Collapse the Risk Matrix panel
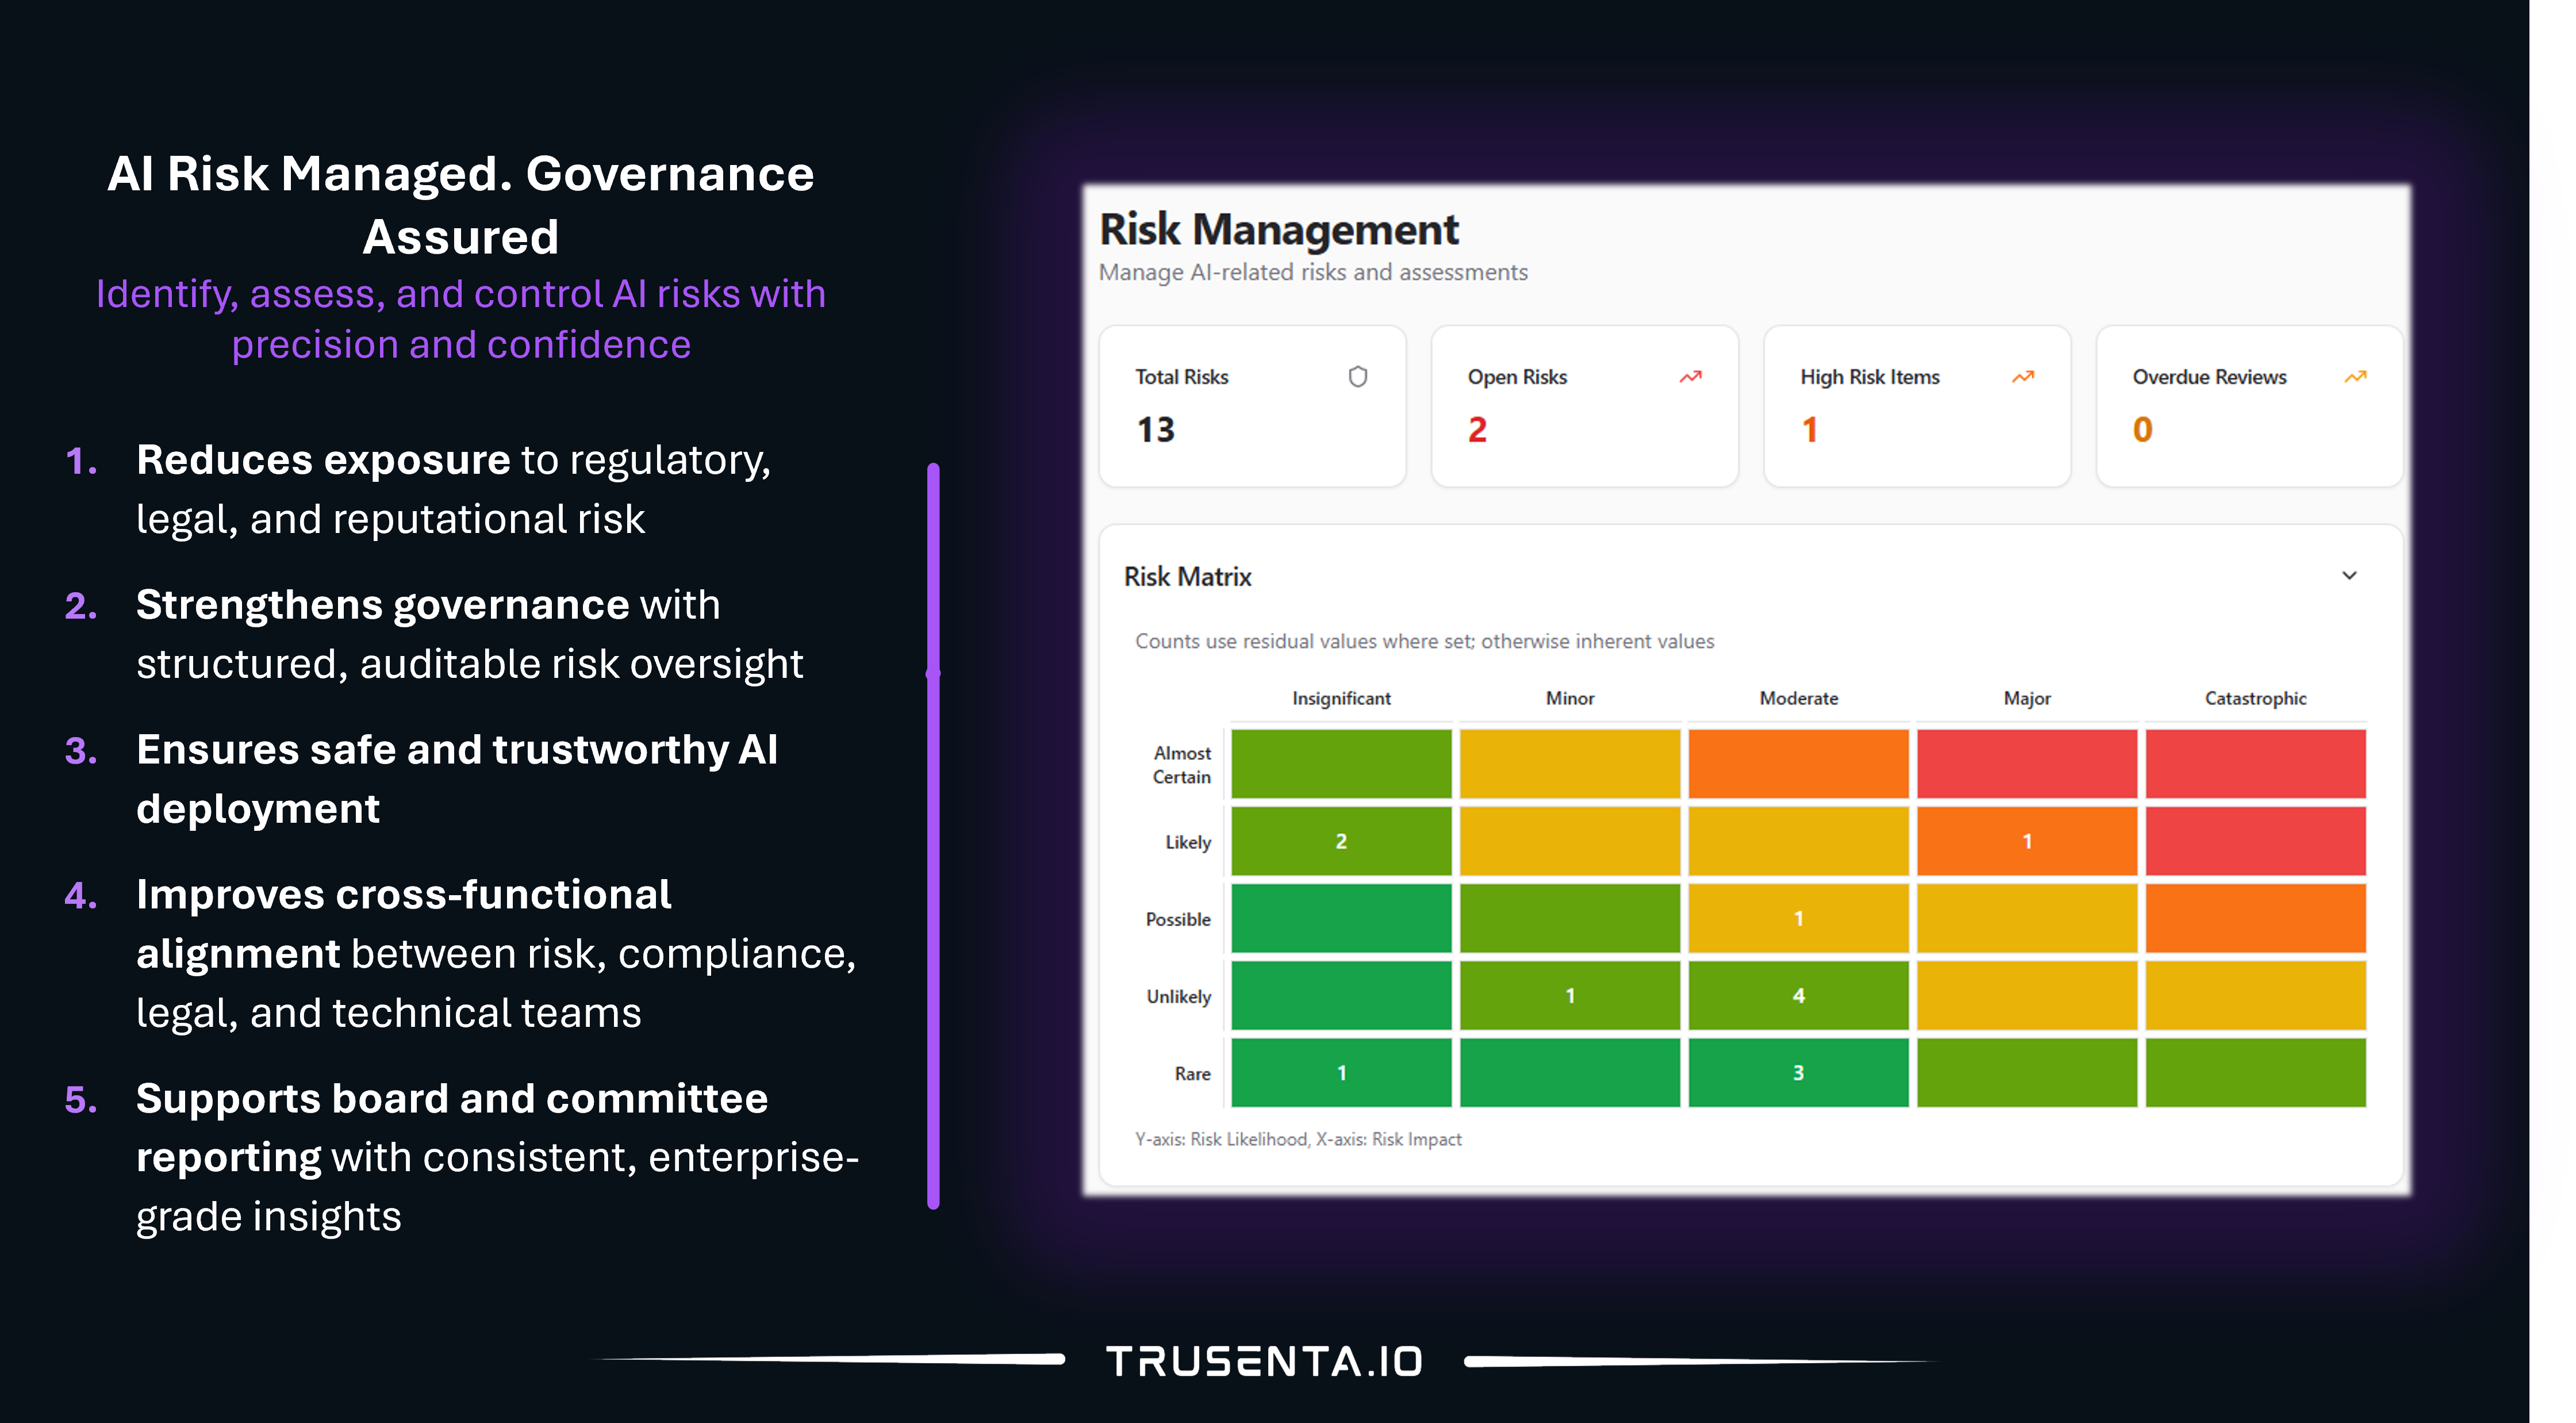 [x=2349, y=575]
